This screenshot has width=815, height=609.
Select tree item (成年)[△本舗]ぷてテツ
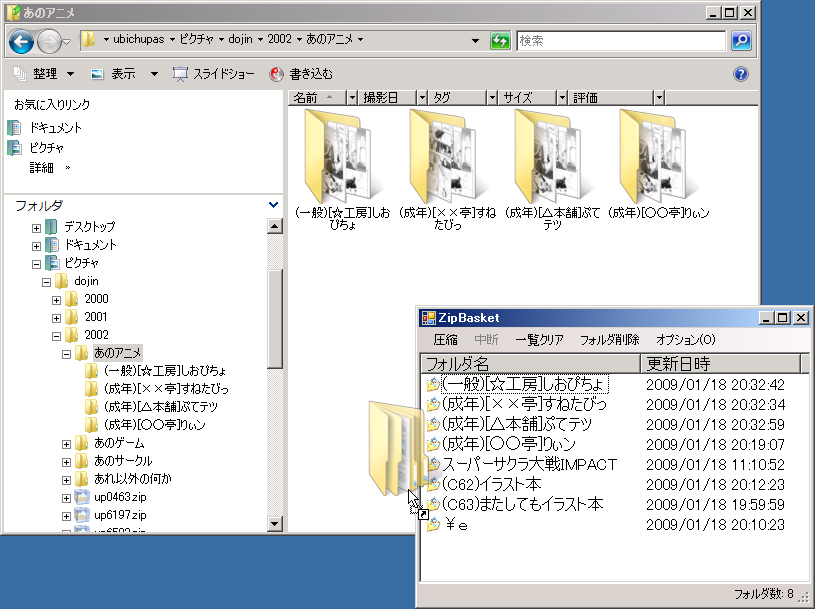161,406
